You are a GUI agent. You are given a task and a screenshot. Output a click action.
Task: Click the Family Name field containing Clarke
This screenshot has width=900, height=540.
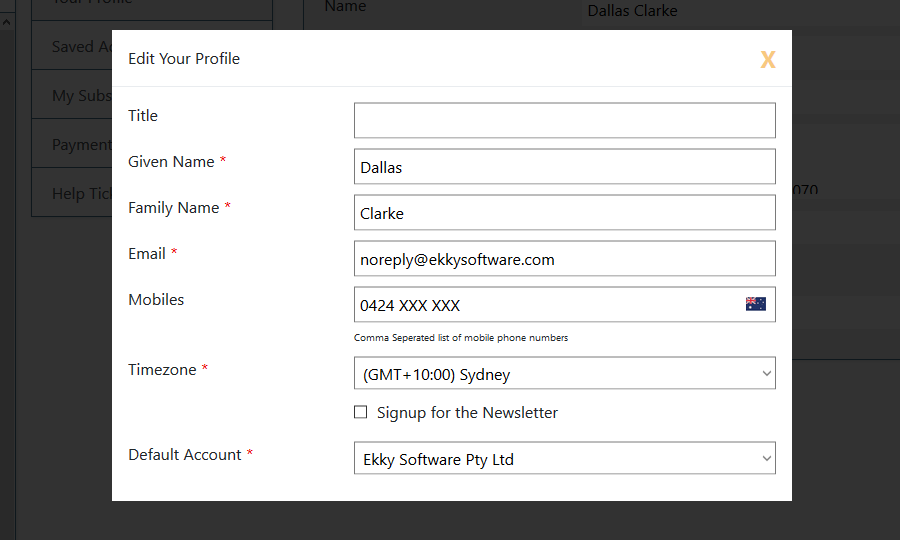point(565,212)
